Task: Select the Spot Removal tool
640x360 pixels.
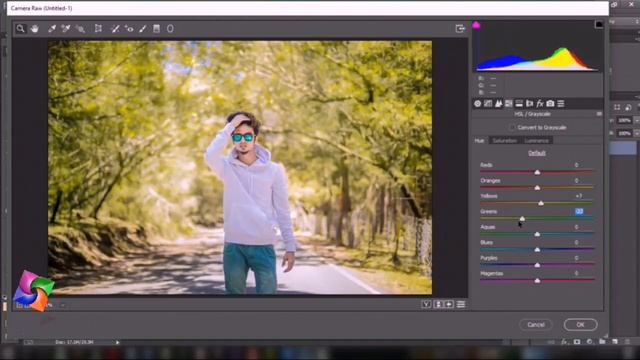Action: 115,29
